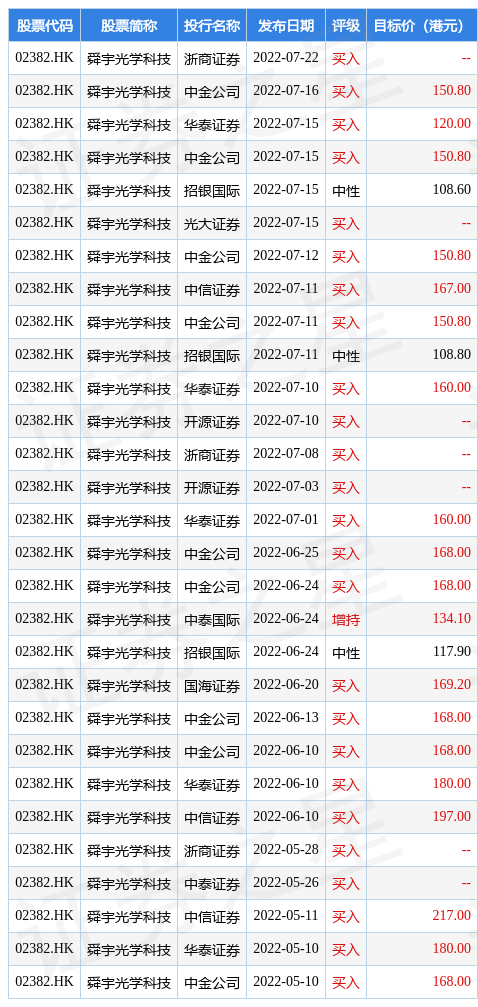Screen dimensions: 478x1007
Task: Click the date 2022-05-26 for 中泰证券
Action: click(286, 882)
